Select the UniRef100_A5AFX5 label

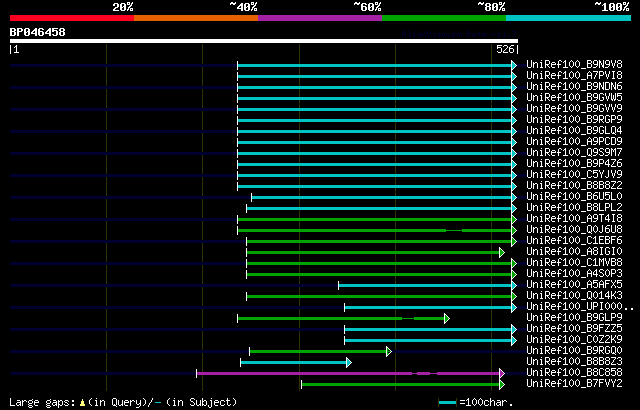coord(574,285)
